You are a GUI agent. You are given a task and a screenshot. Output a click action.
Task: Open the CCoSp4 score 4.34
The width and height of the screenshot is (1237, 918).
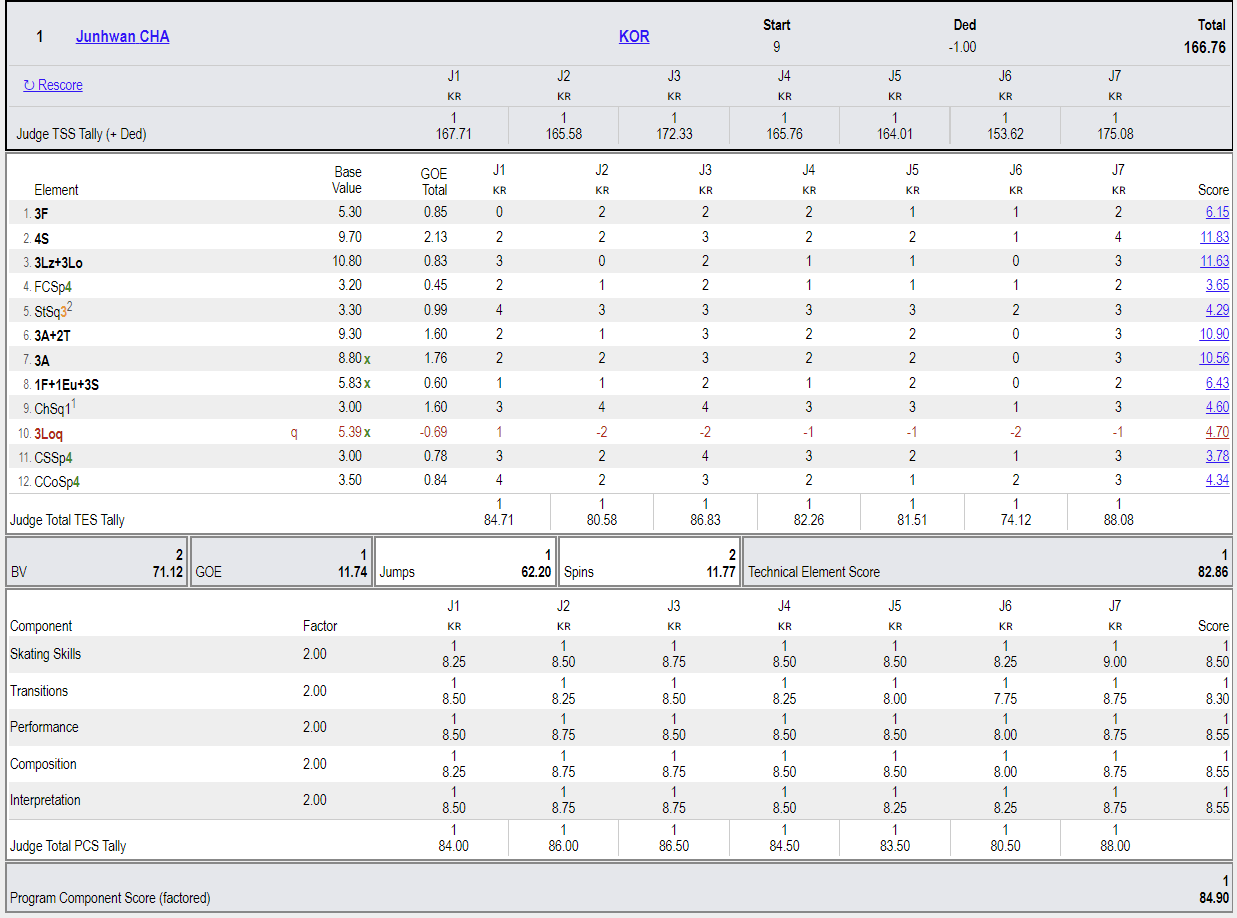tap(1217, 480)
